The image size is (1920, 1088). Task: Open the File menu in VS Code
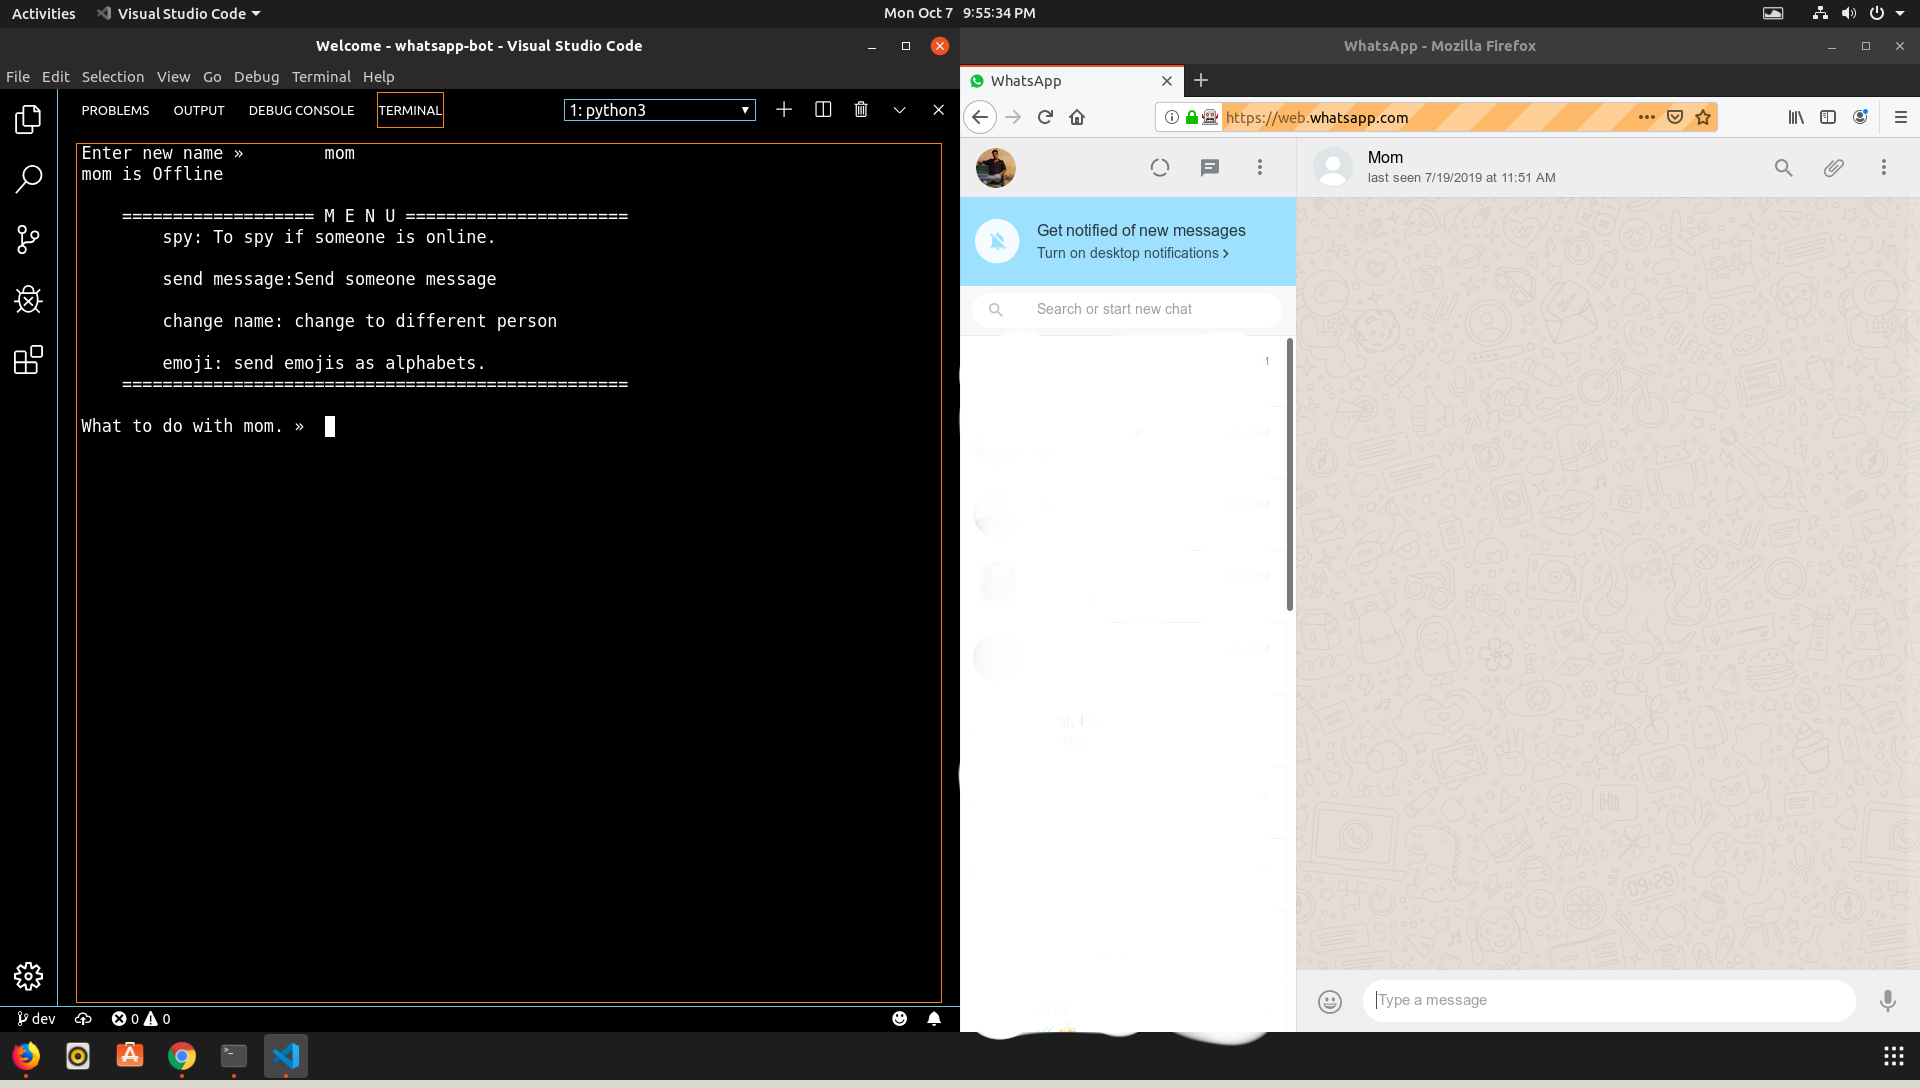[x=18, y=77]
